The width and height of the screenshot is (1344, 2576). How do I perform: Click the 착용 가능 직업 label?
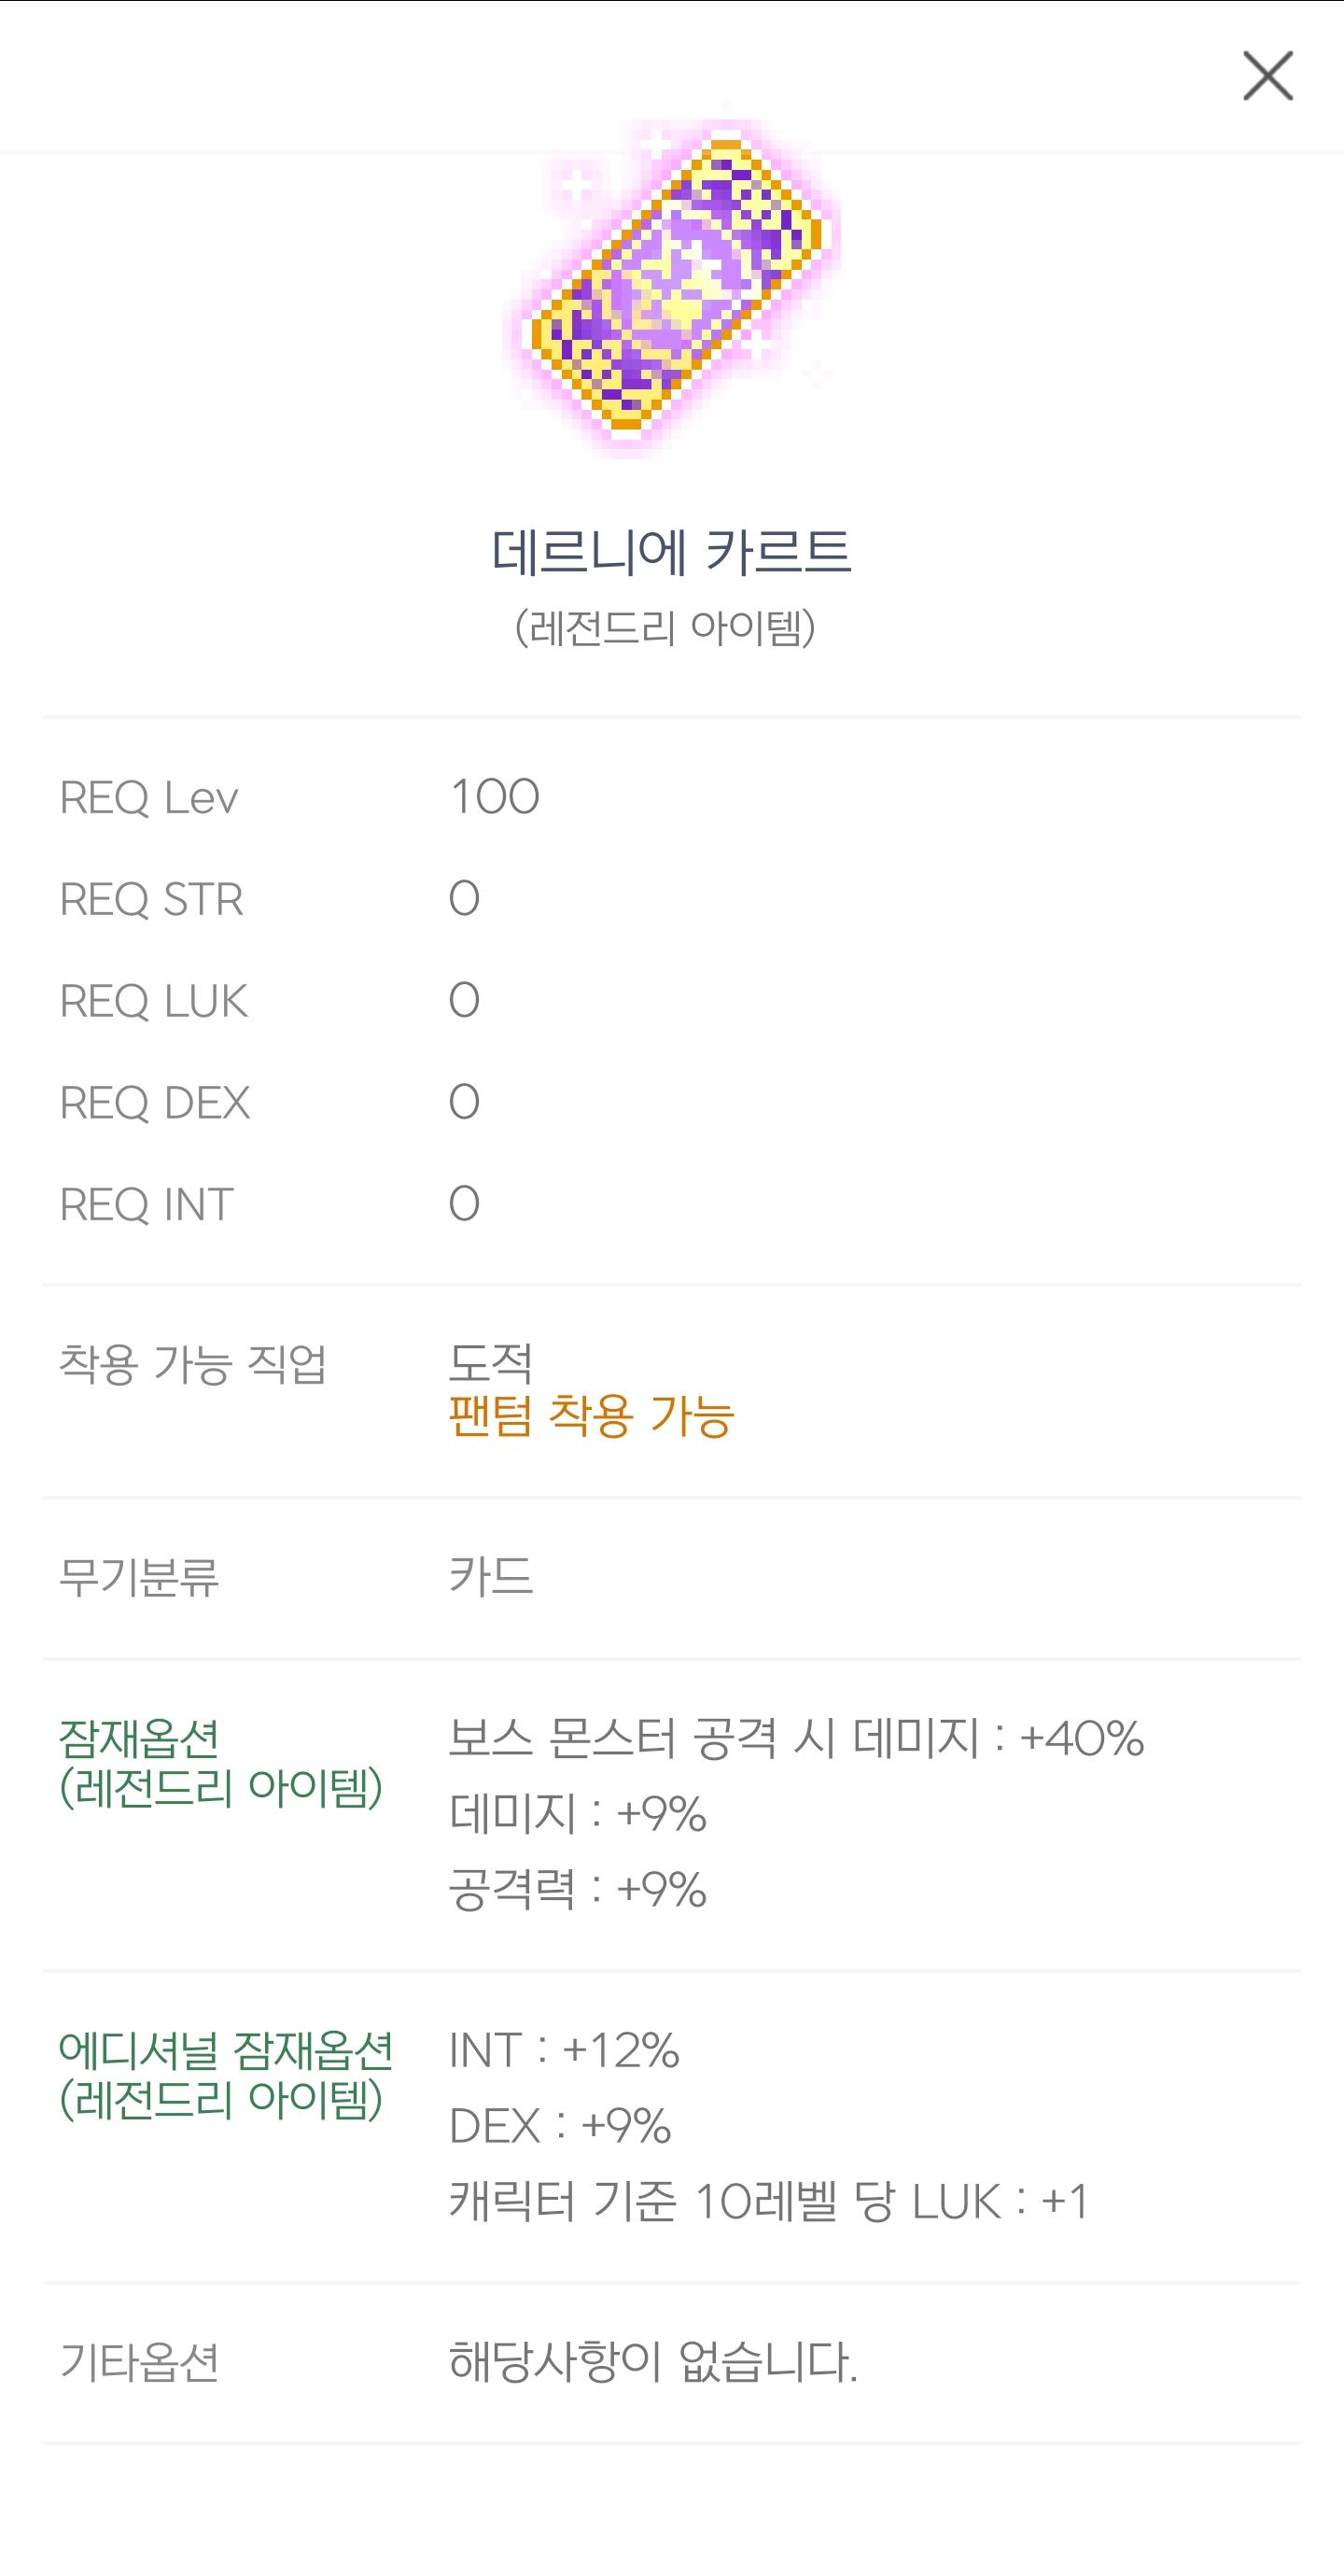pos(192,1364)
